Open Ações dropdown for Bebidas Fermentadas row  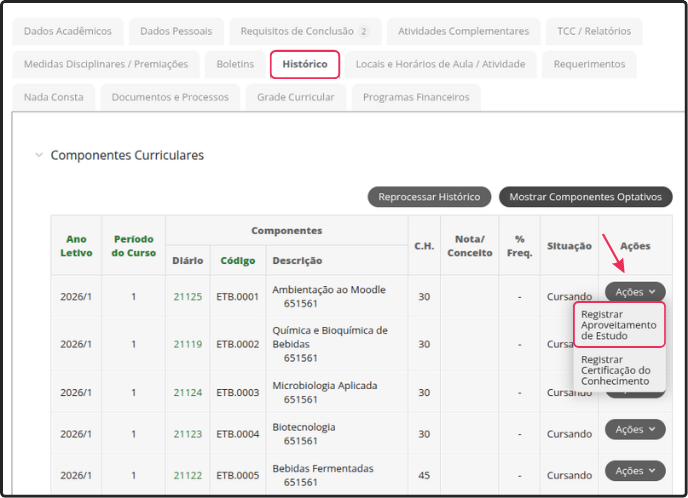click(x=635, y=470)
